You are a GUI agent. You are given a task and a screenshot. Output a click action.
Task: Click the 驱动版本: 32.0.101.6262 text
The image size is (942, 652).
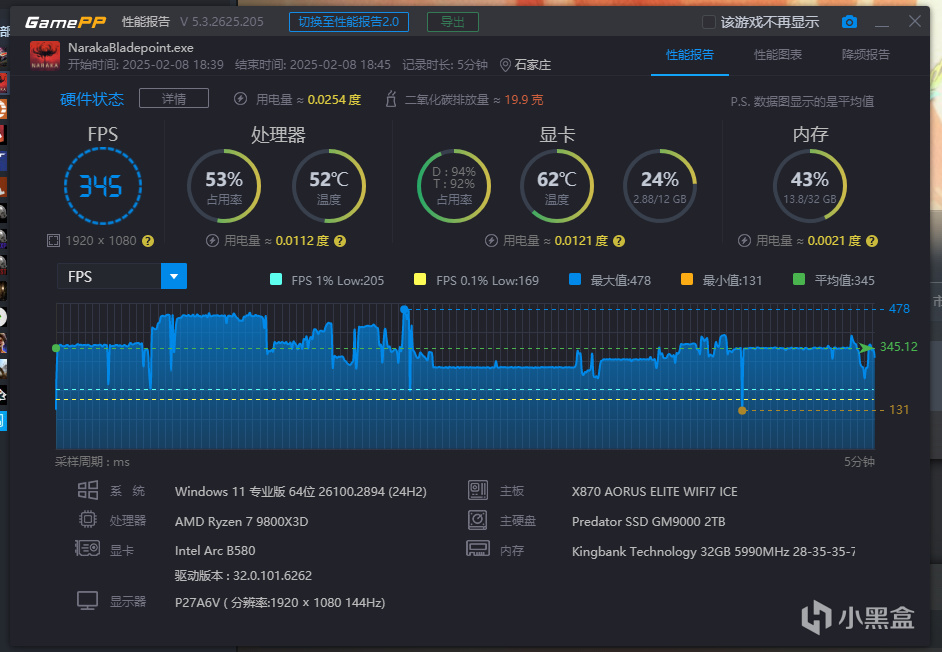click(x=243, y=576)
